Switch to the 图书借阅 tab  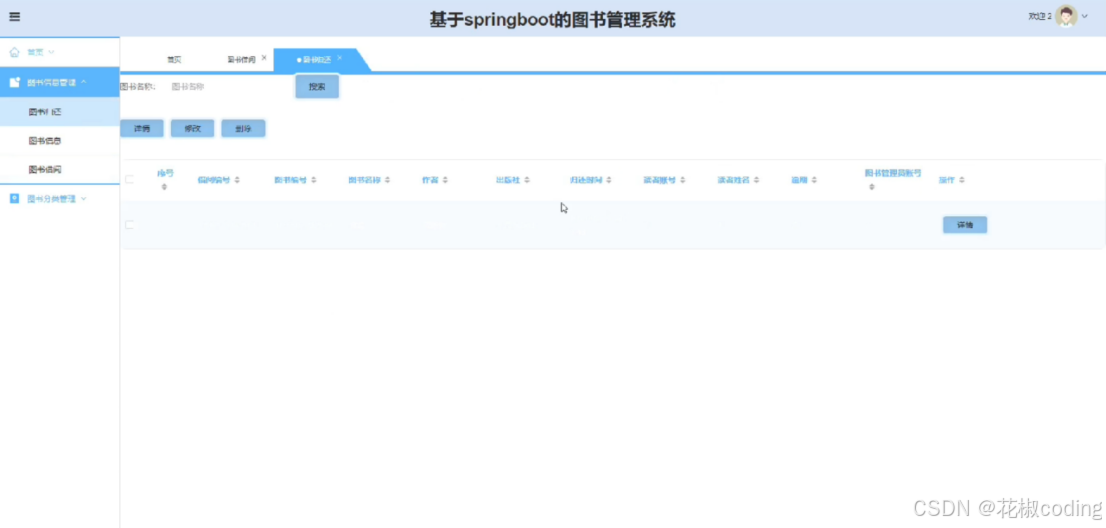click(241, 60)
